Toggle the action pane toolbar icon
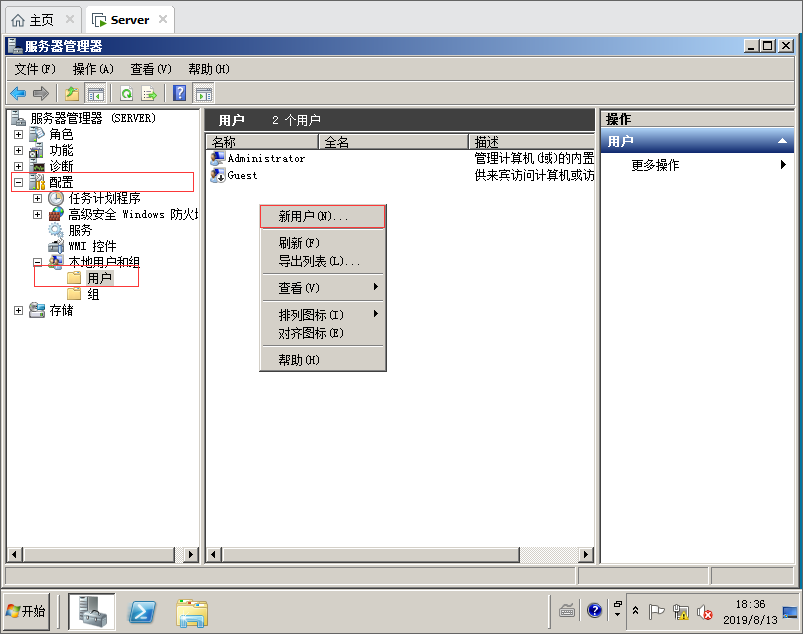This screenshot has width=803, height=634. click(204, 93)
